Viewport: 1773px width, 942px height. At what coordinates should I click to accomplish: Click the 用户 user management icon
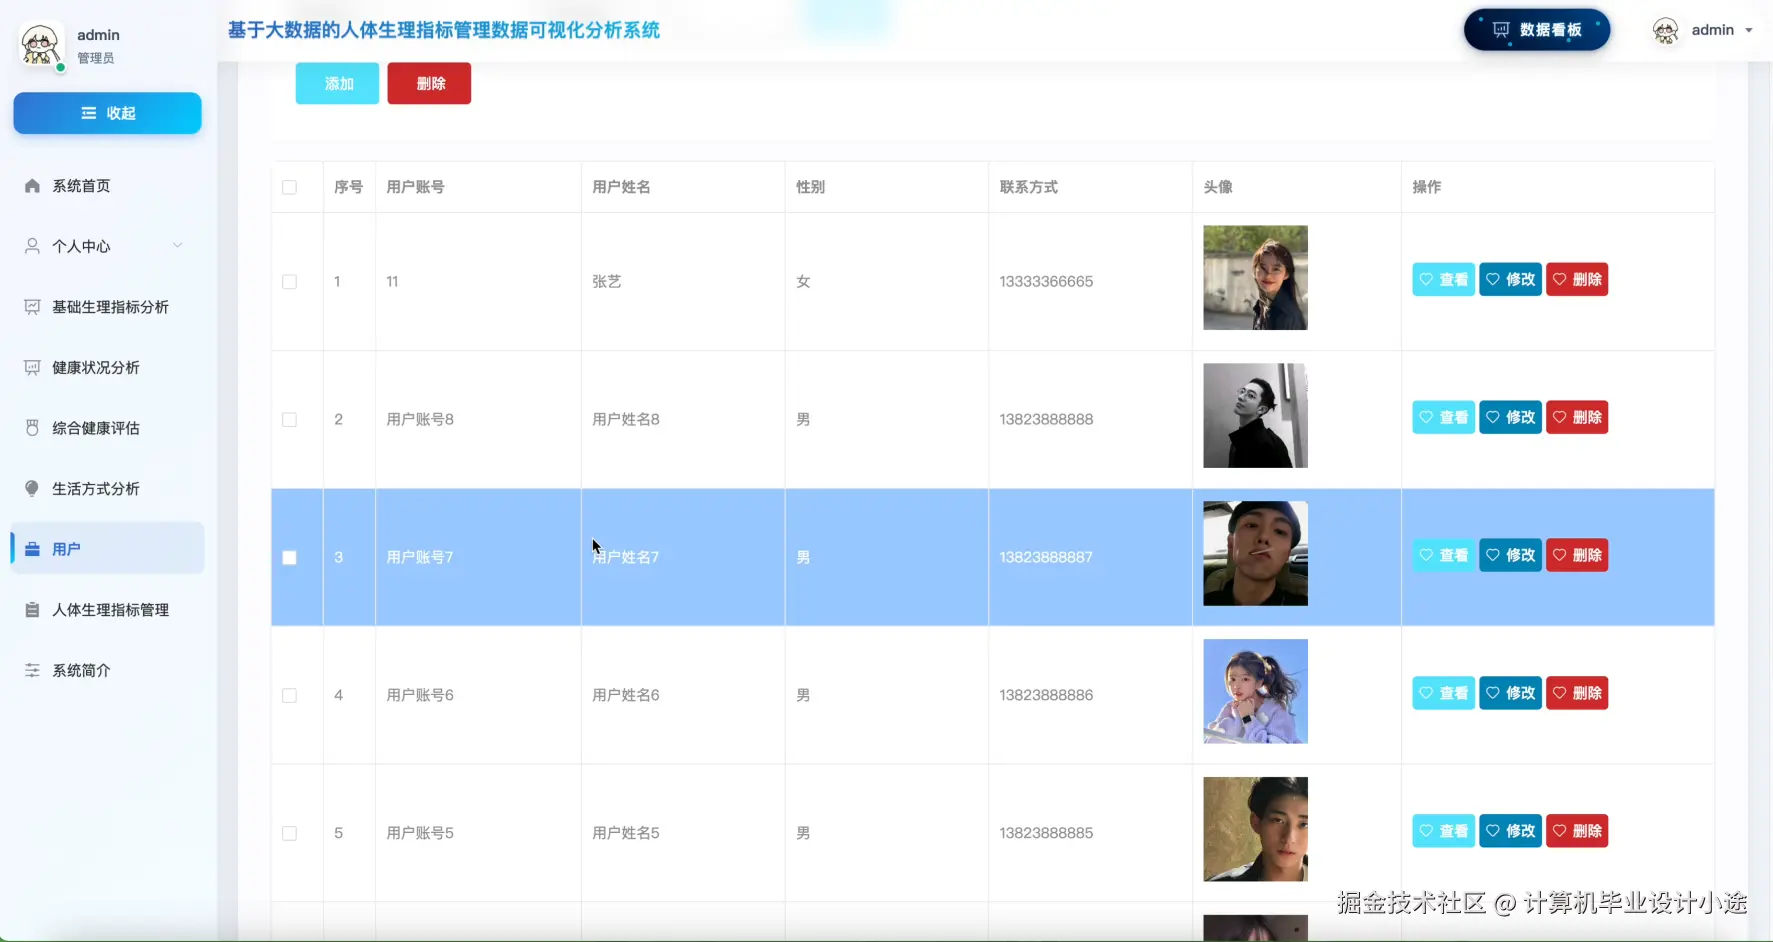tap(31, 548)
